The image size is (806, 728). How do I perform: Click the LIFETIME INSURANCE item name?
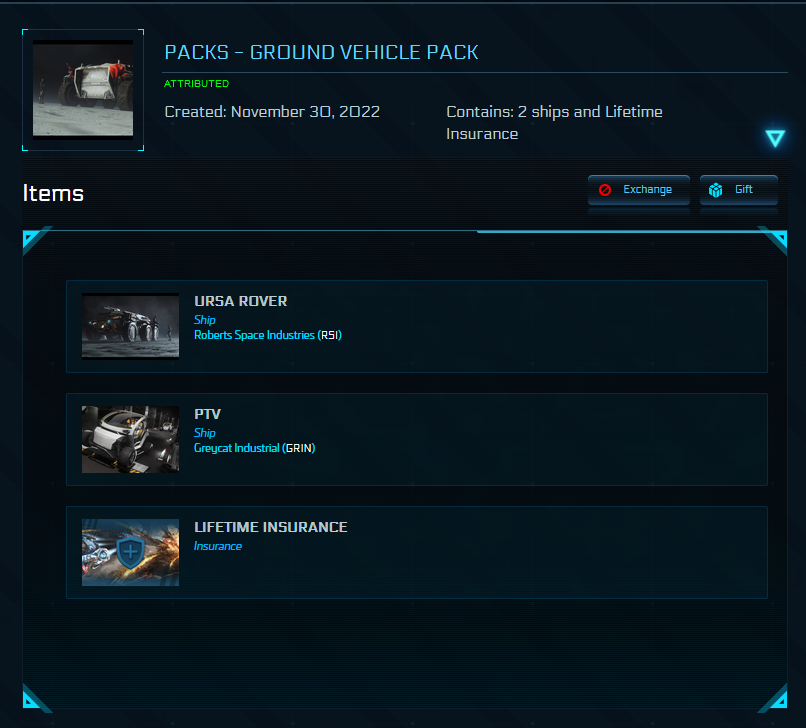pyautogui.click(x=270, y=527)
